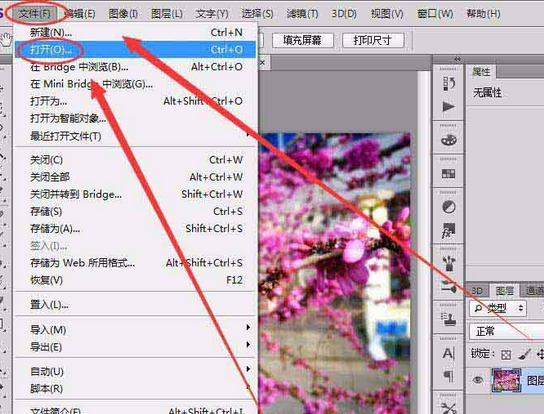Open the 类型 layer filter dropdown

click(x=497, y=308)
